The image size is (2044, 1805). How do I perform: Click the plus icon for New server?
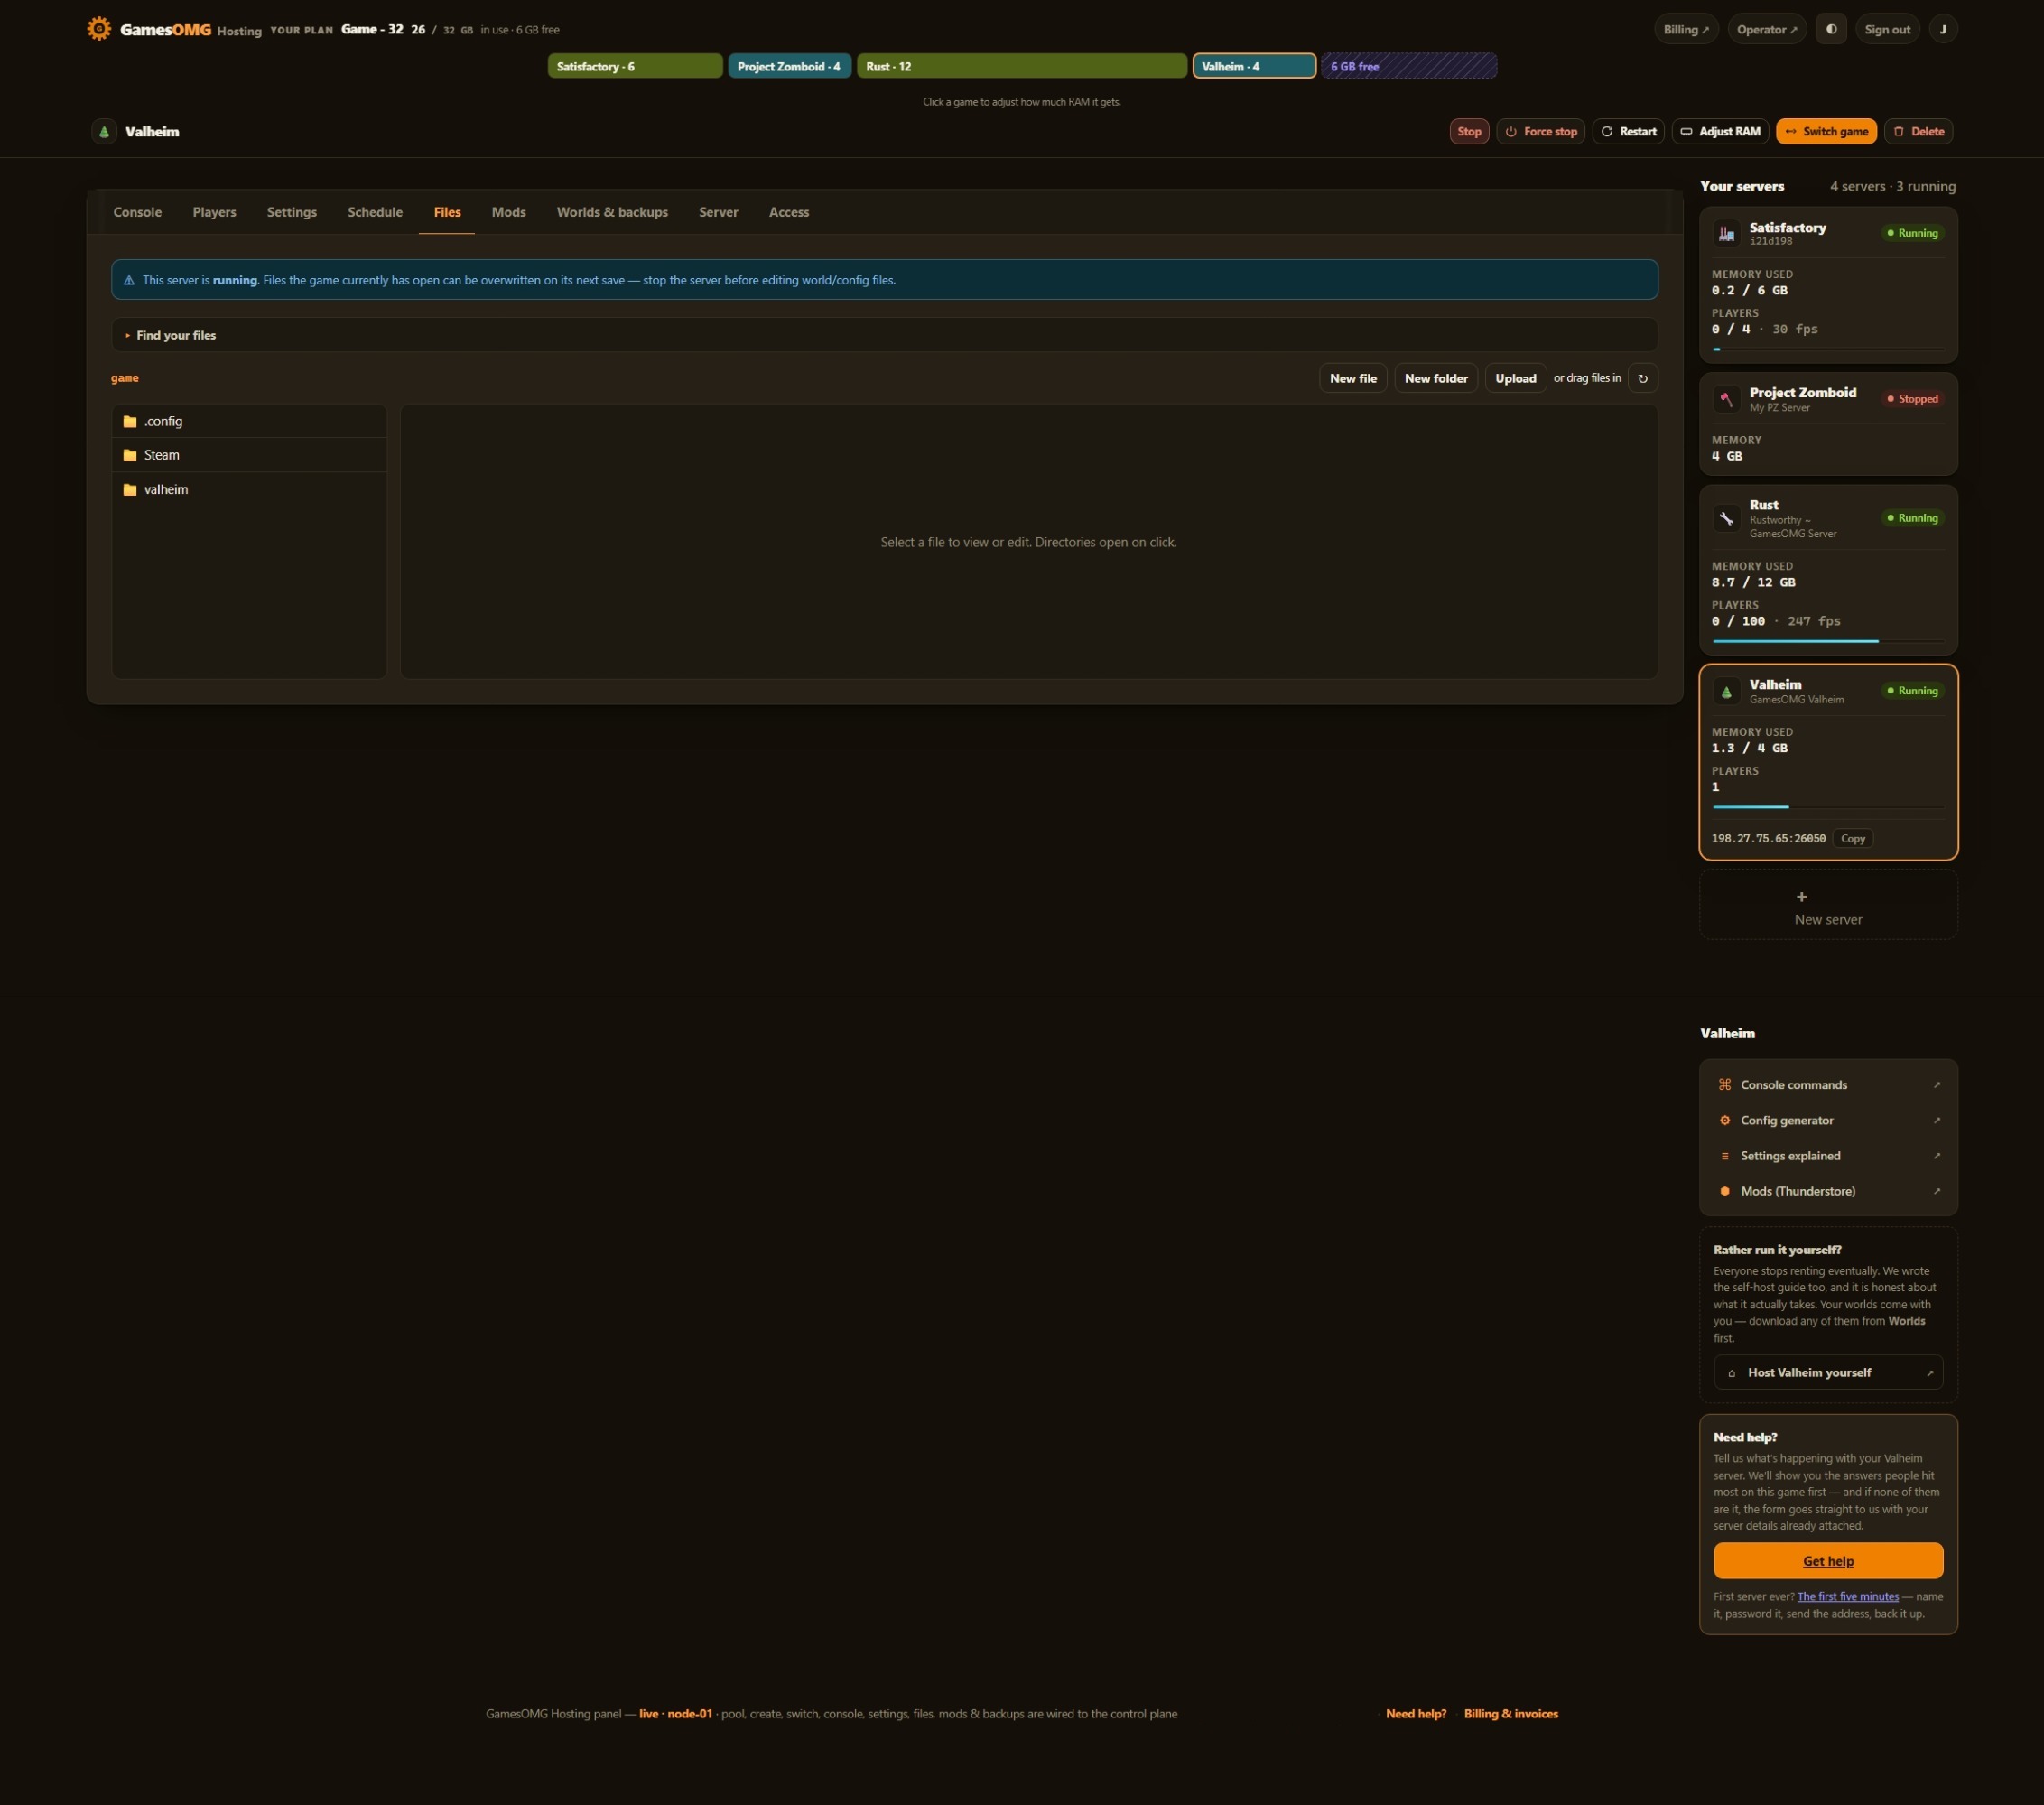pos(1801,897)
